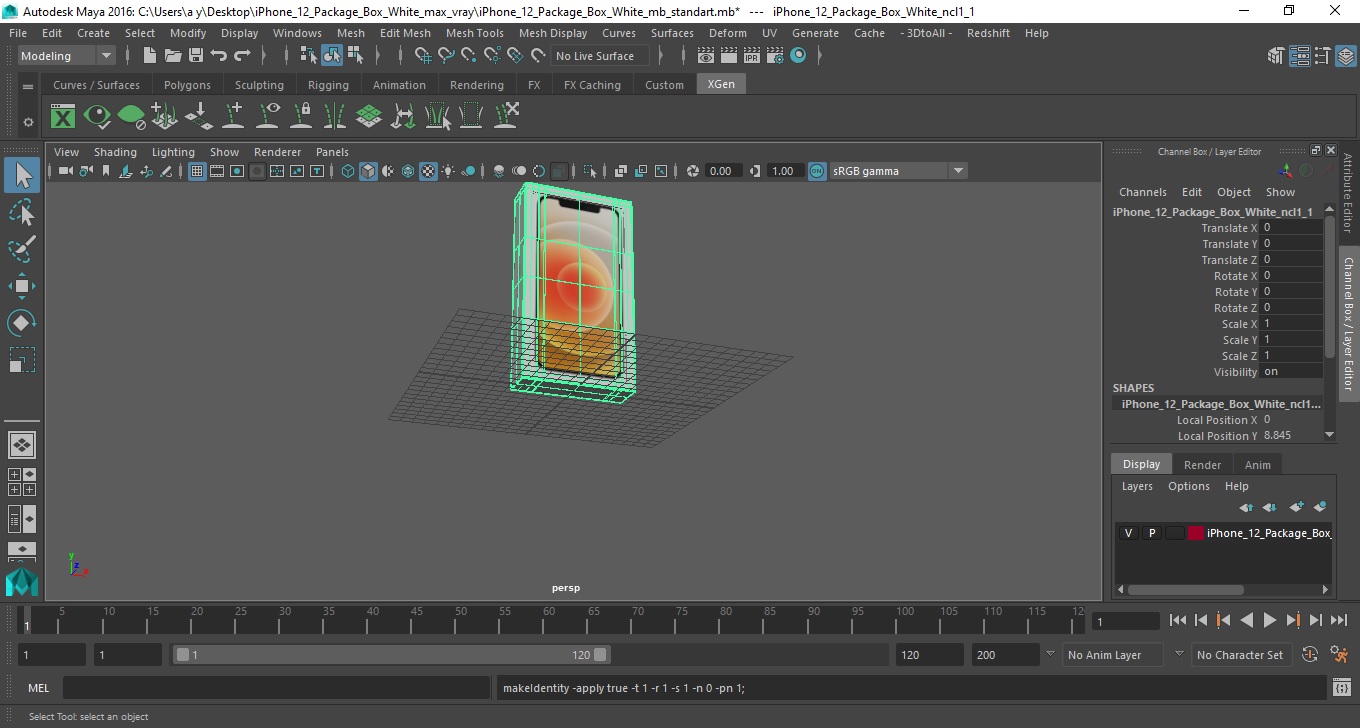Open the auto keyframe toggle icon
Screen dimensions: 1360x728
(1310, 655)
